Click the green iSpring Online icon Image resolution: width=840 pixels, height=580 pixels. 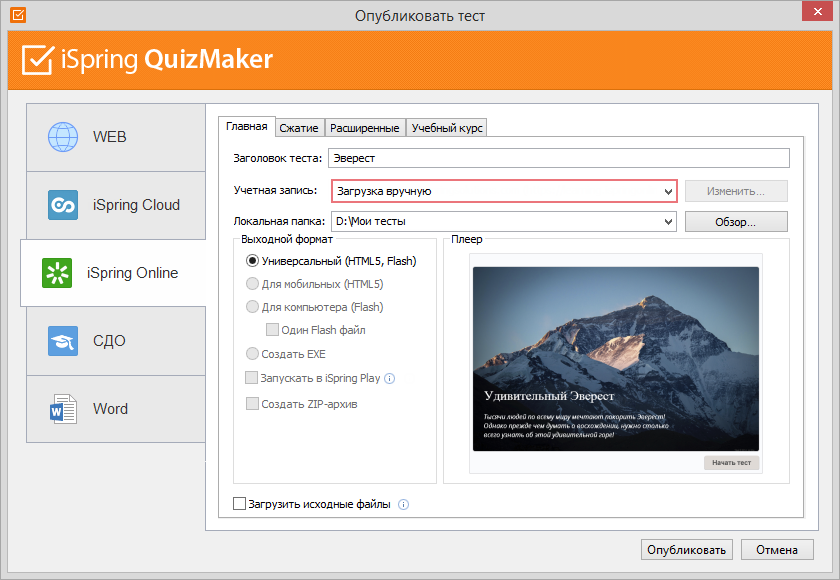point(57,273)
